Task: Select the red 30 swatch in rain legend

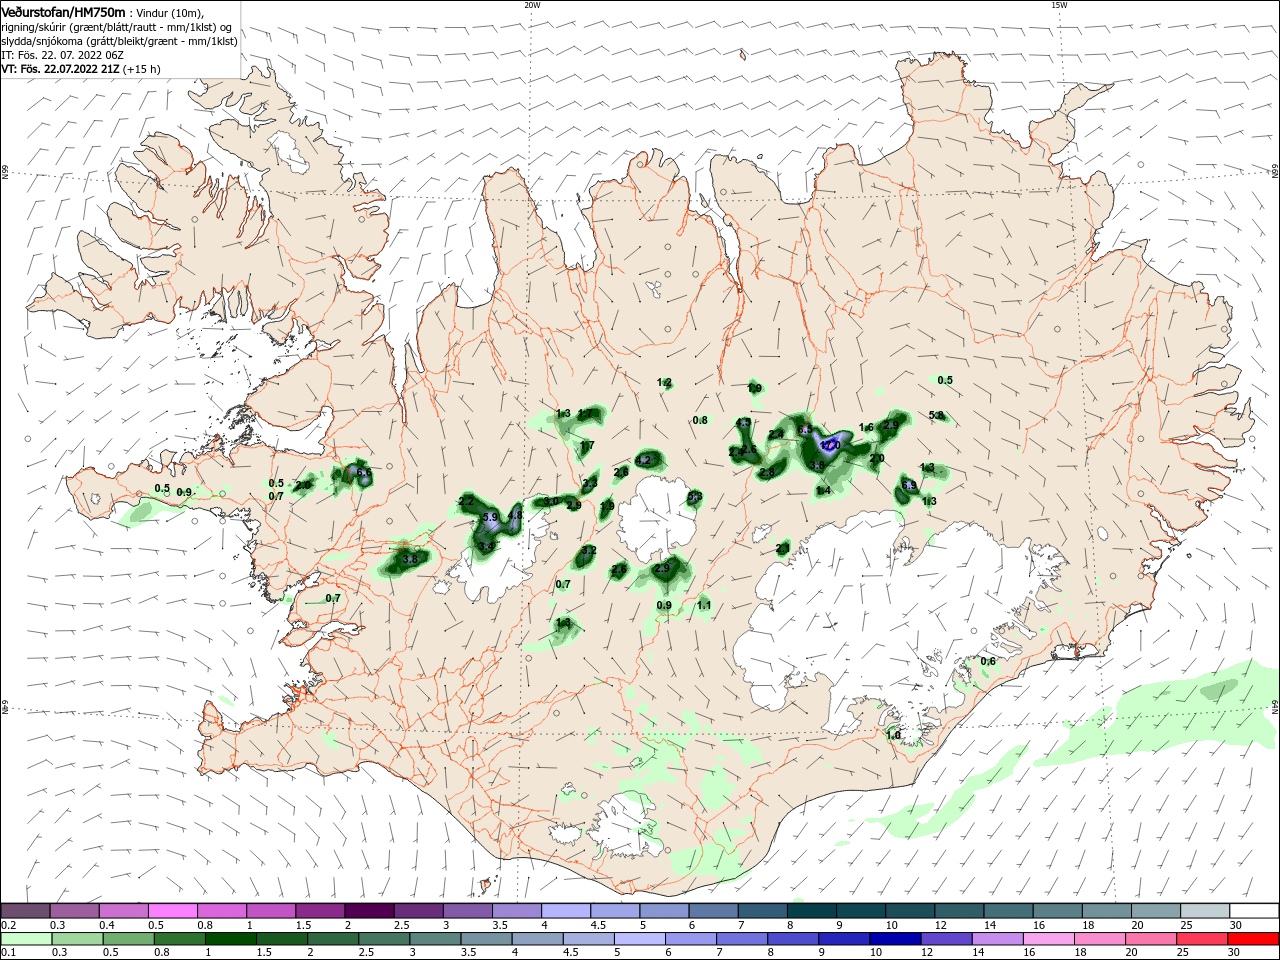Action: (x=1254, y=939)
